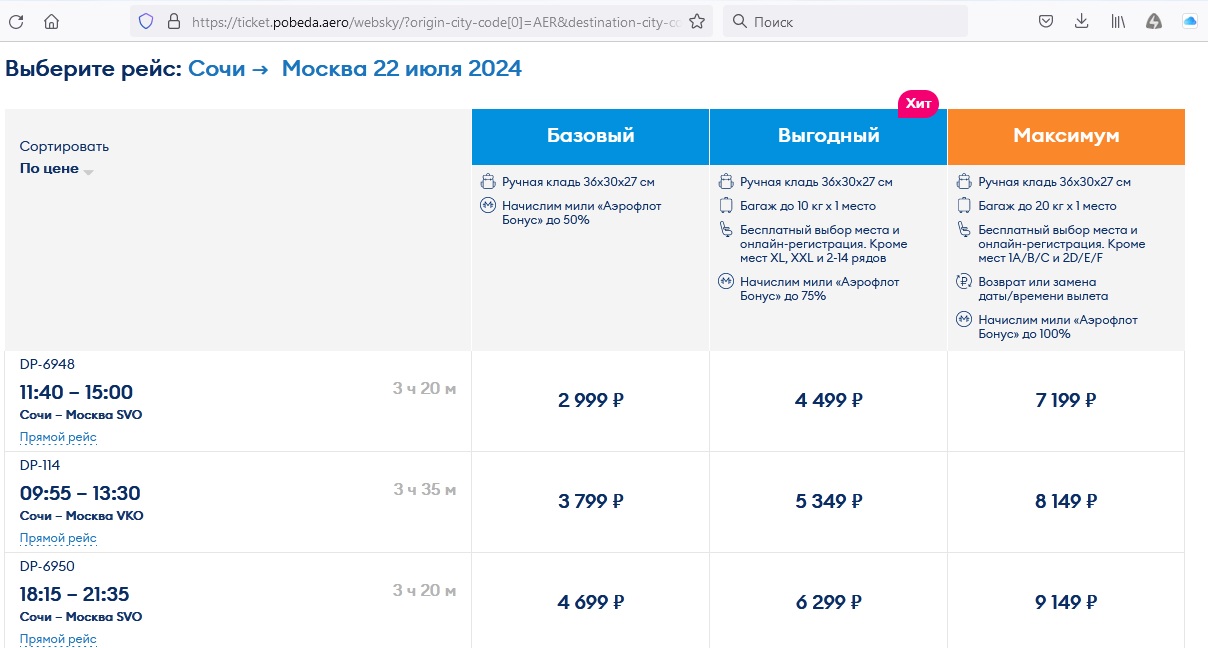The height and width of the screenshot is (648, 1208).
Task: Go to the browser home page
Action: click(52, 21)
